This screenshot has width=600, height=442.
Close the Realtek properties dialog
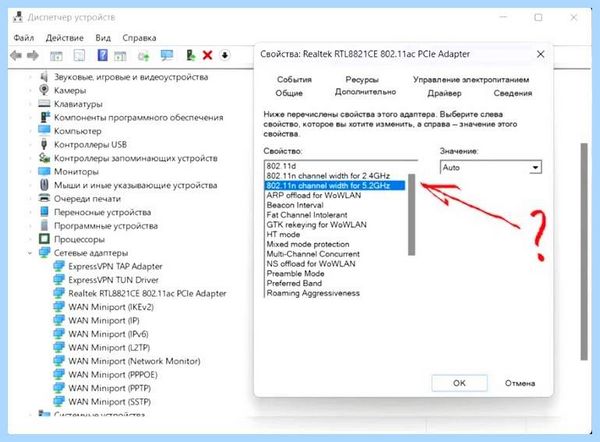(x=540, y=54)
